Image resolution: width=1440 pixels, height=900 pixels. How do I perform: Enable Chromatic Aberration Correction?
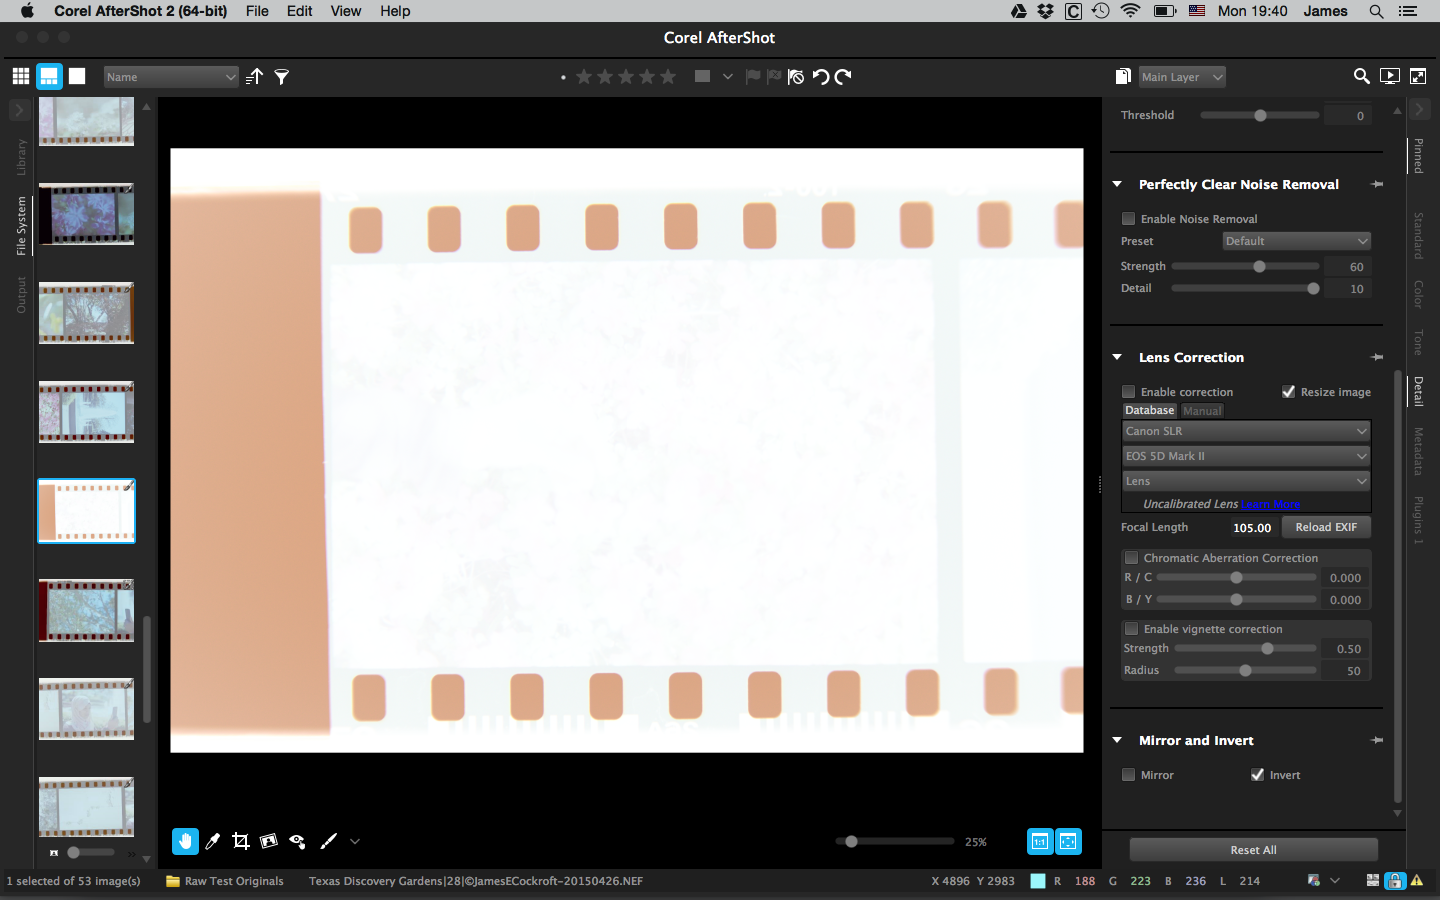pyautogui.click(x=1131, y=558)
